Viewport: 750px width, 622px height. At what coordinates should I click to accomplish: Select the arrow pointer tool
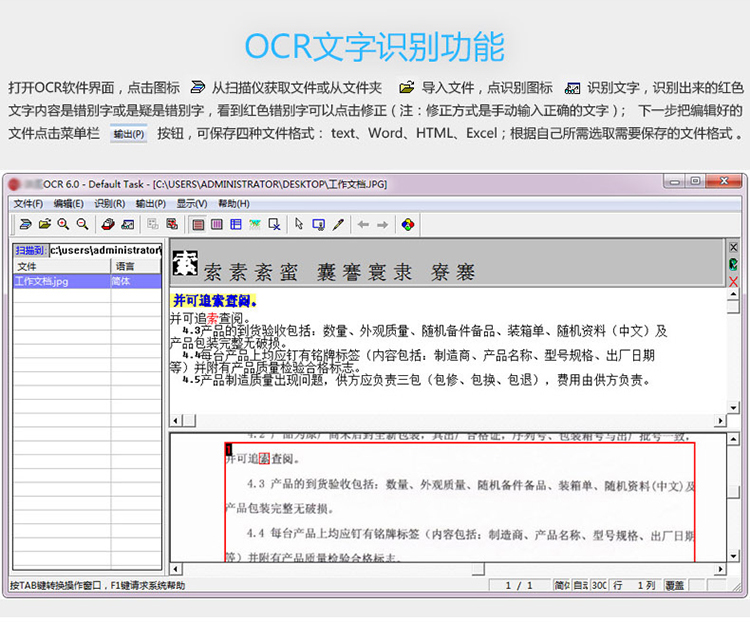(299, 224)
